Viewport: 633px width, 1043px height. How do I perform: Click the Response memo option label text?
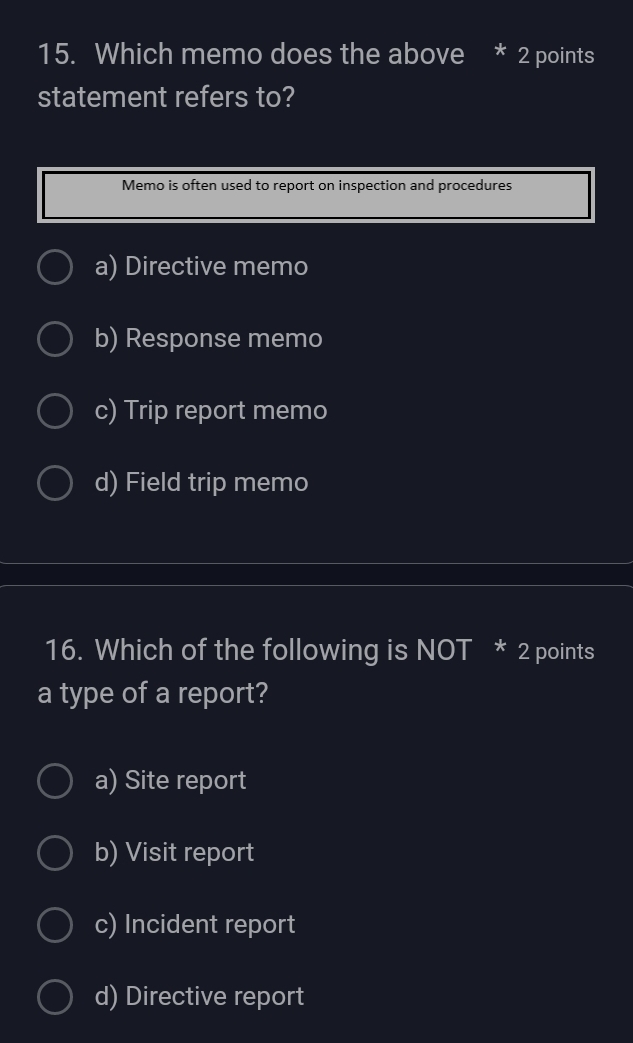[x=209, y=339]
